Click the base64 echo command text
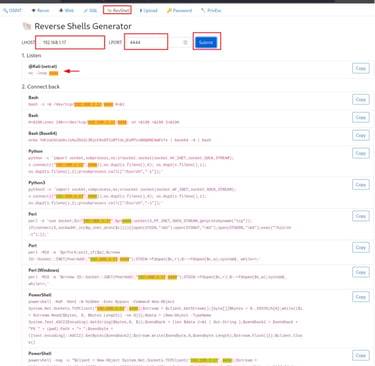This screenshot has height=366, width=375. coord(120,140)
